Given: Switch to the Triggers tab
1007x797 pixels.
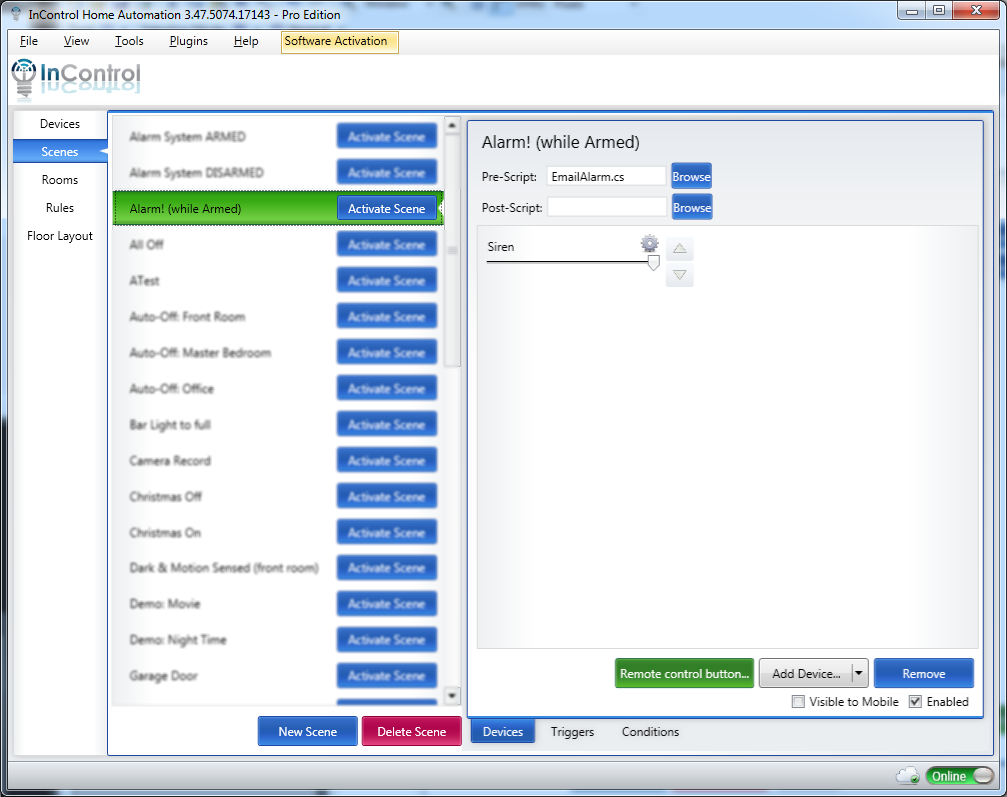Looking at the screenshot, I should coord(572,732).
